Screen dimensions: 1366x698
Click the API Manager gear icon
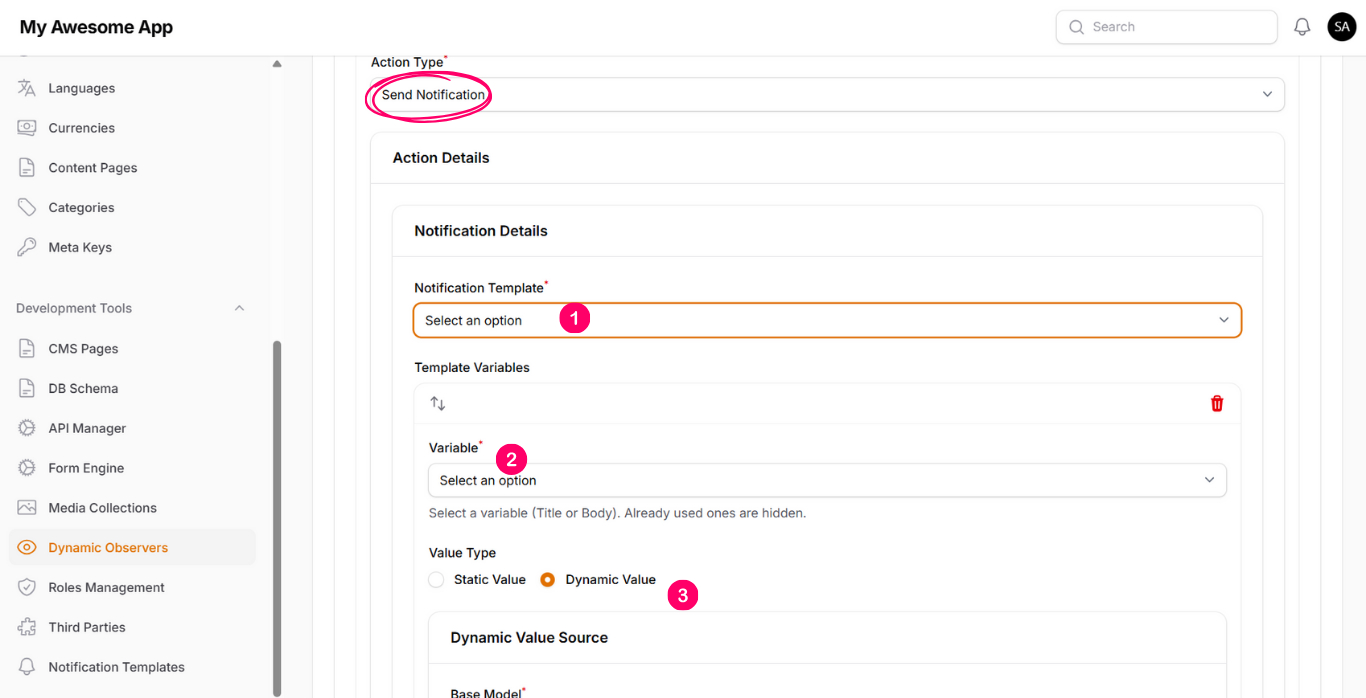coord(27,428)
